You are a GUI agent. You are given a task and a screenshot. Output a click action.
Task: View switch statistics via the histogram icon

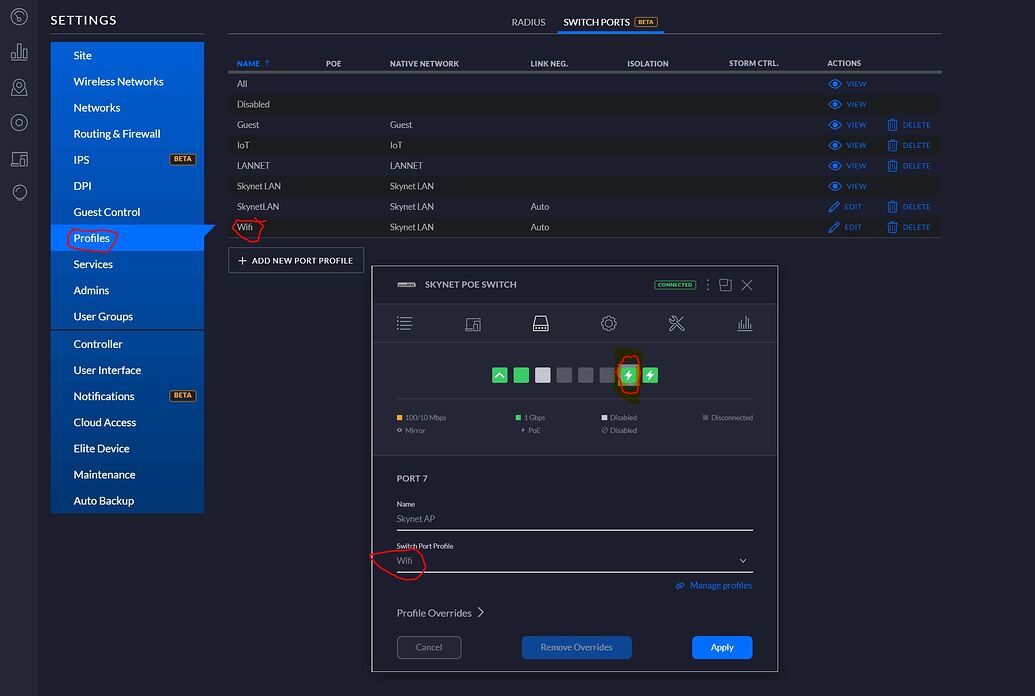(744, 323)
